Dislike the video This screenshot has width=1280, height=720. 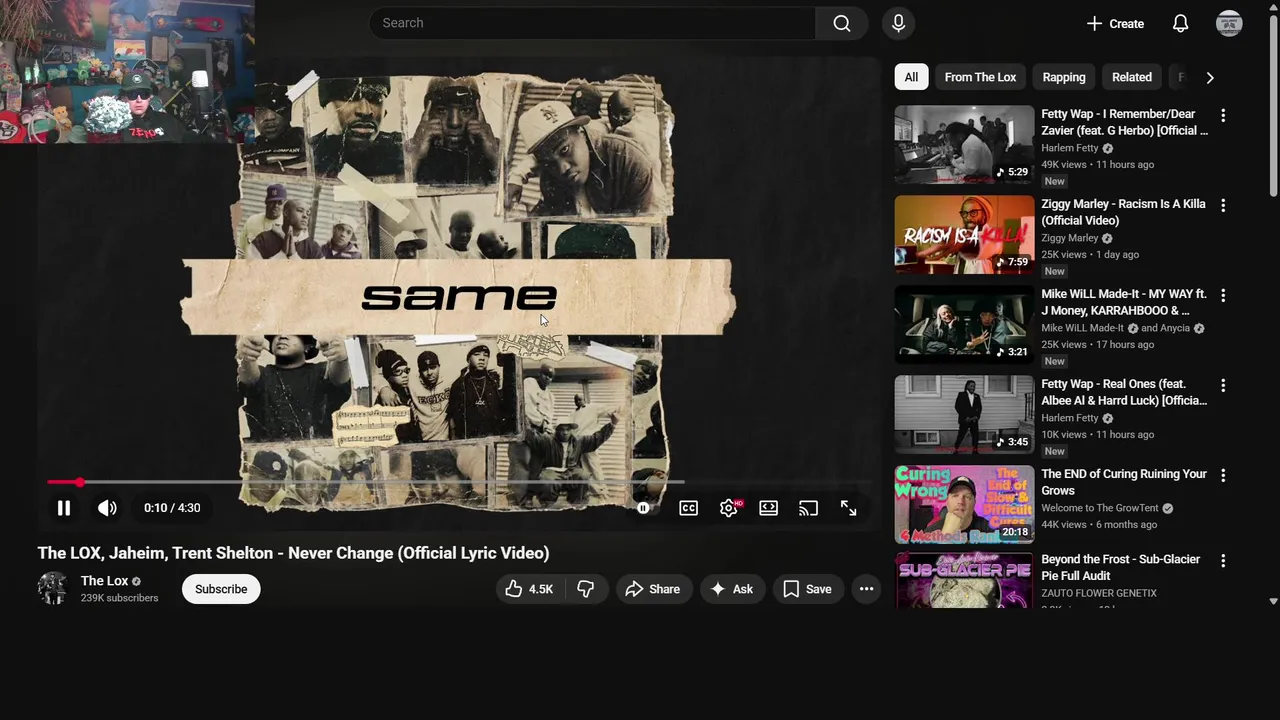coord(586,589)
